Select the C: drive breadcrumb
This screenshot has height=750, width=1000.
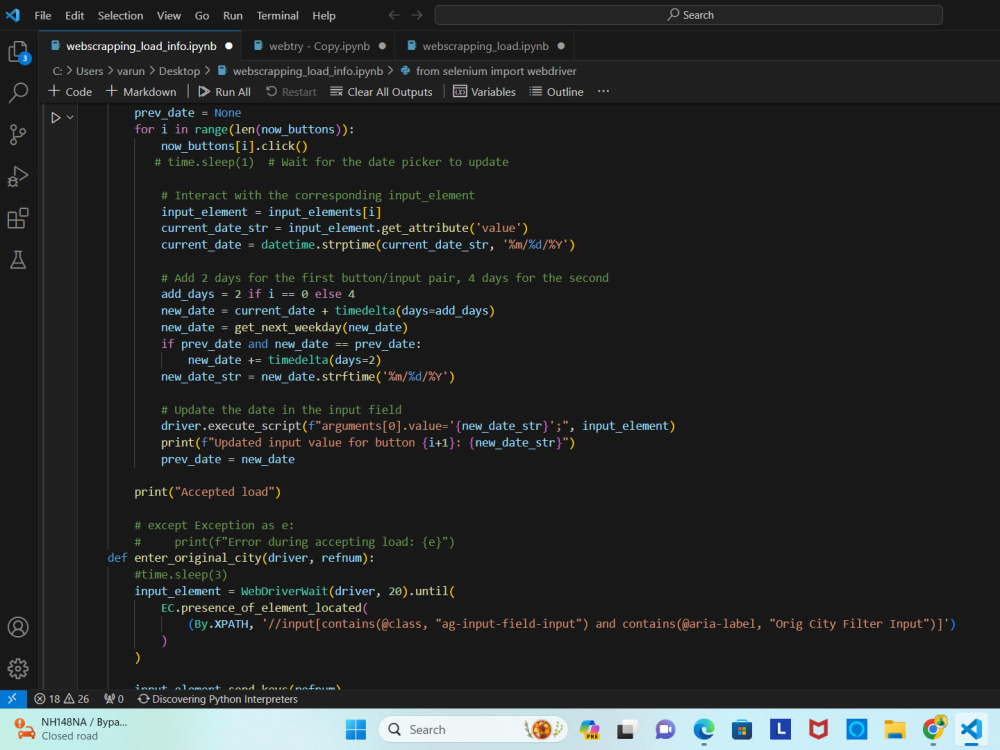pyautogui.click(x=57, y=71)
